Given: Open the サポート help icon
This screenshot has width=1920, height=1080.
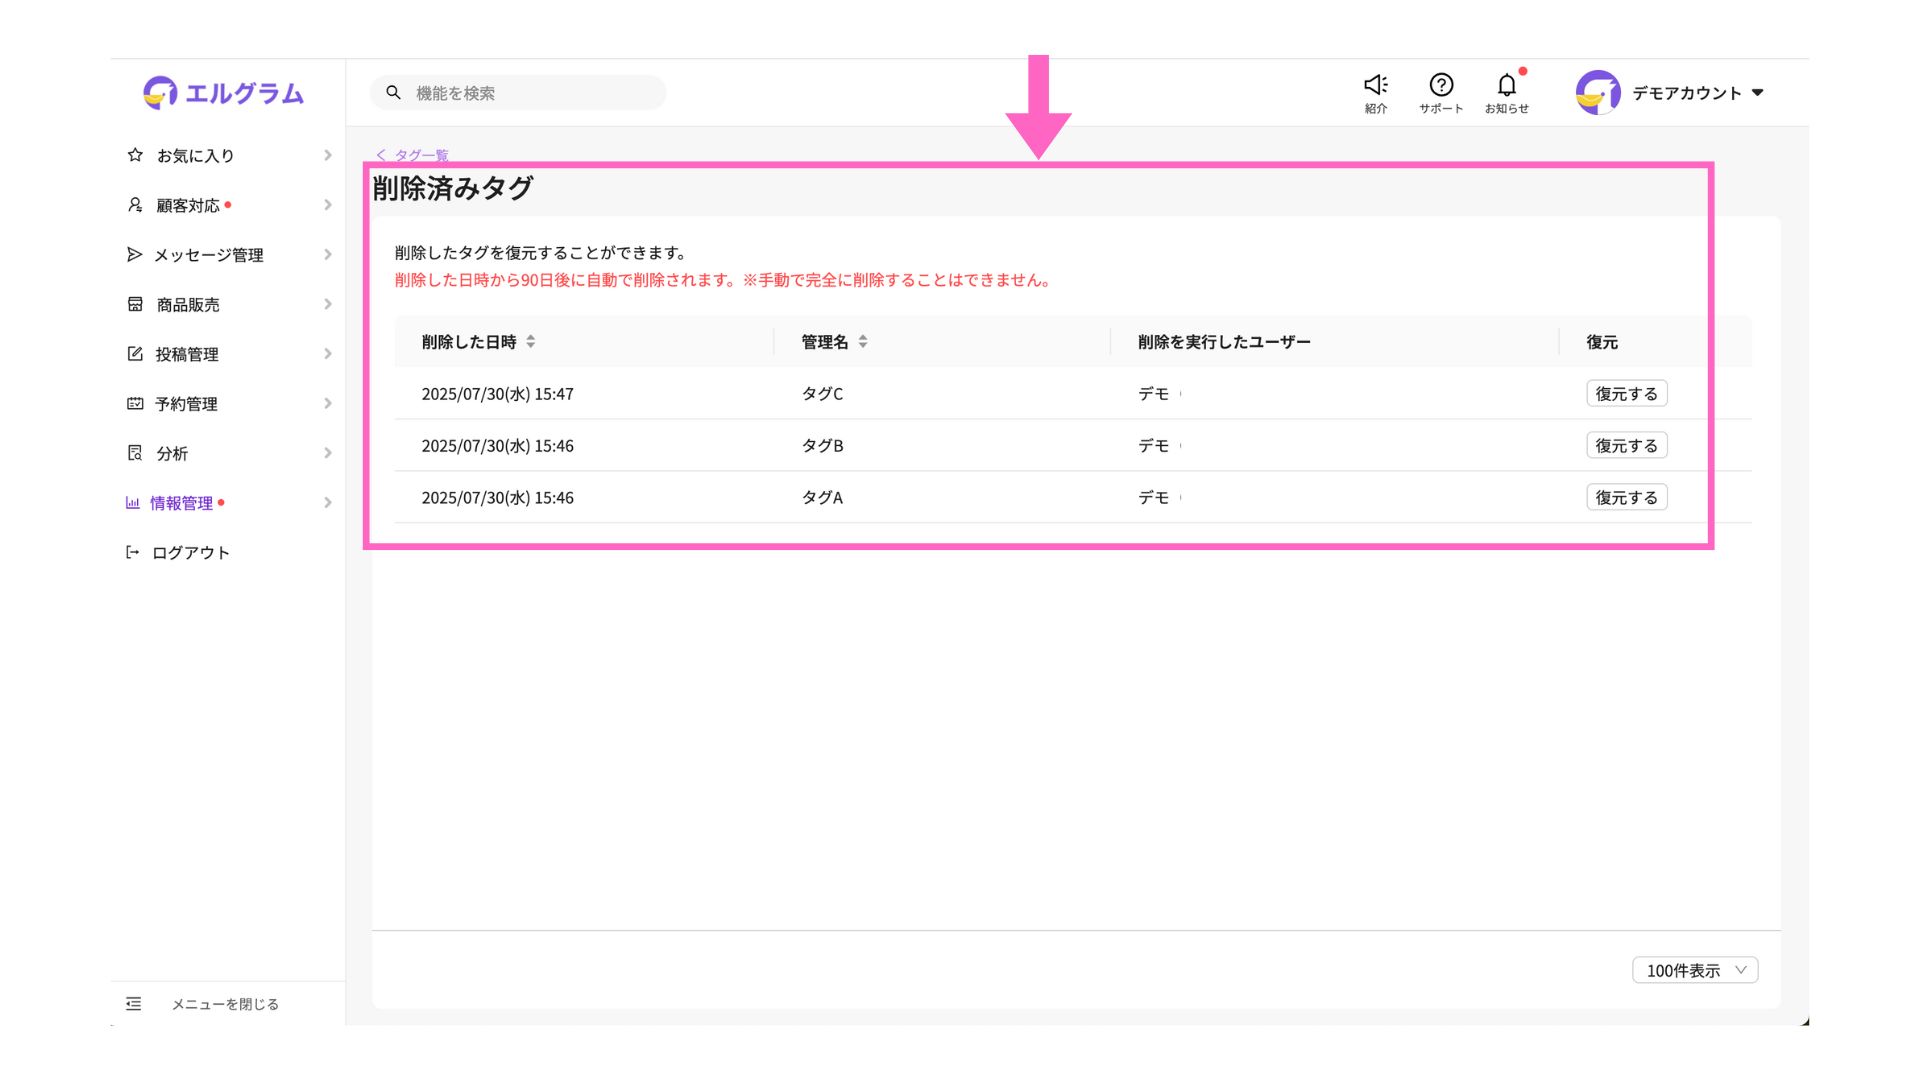Looking at the screenshot, I should 1441,85.
